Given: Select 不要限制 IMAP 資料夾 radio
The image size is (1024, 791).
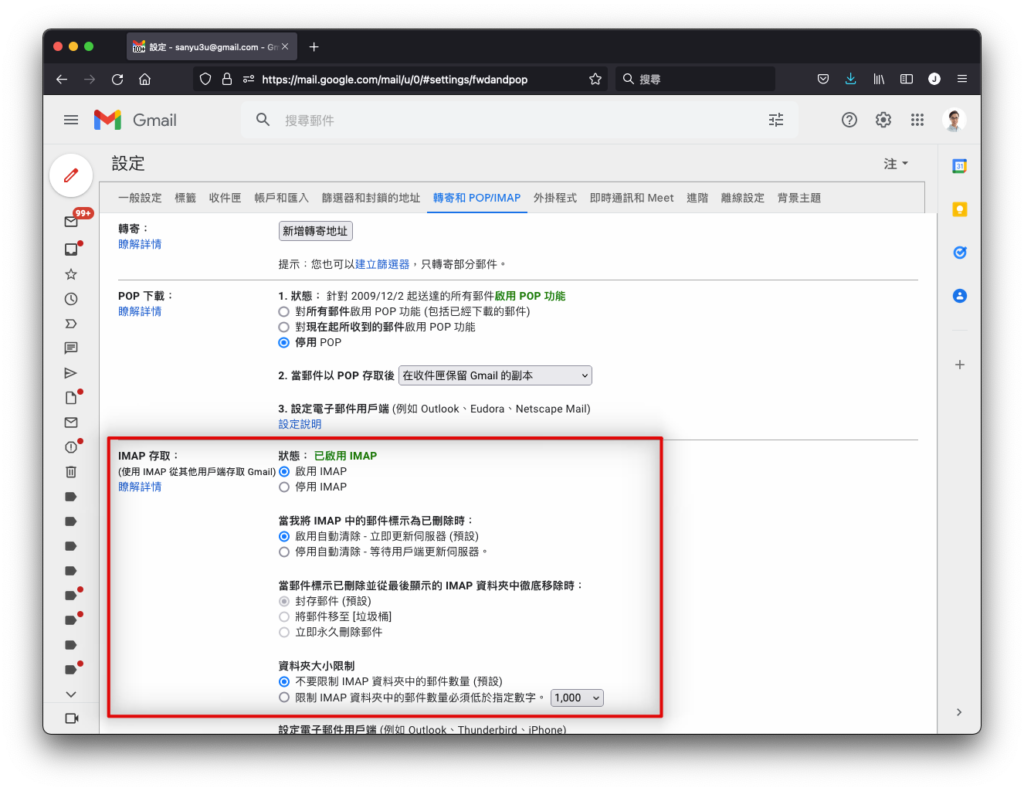Looking at the screenshot, I should 284,681.
